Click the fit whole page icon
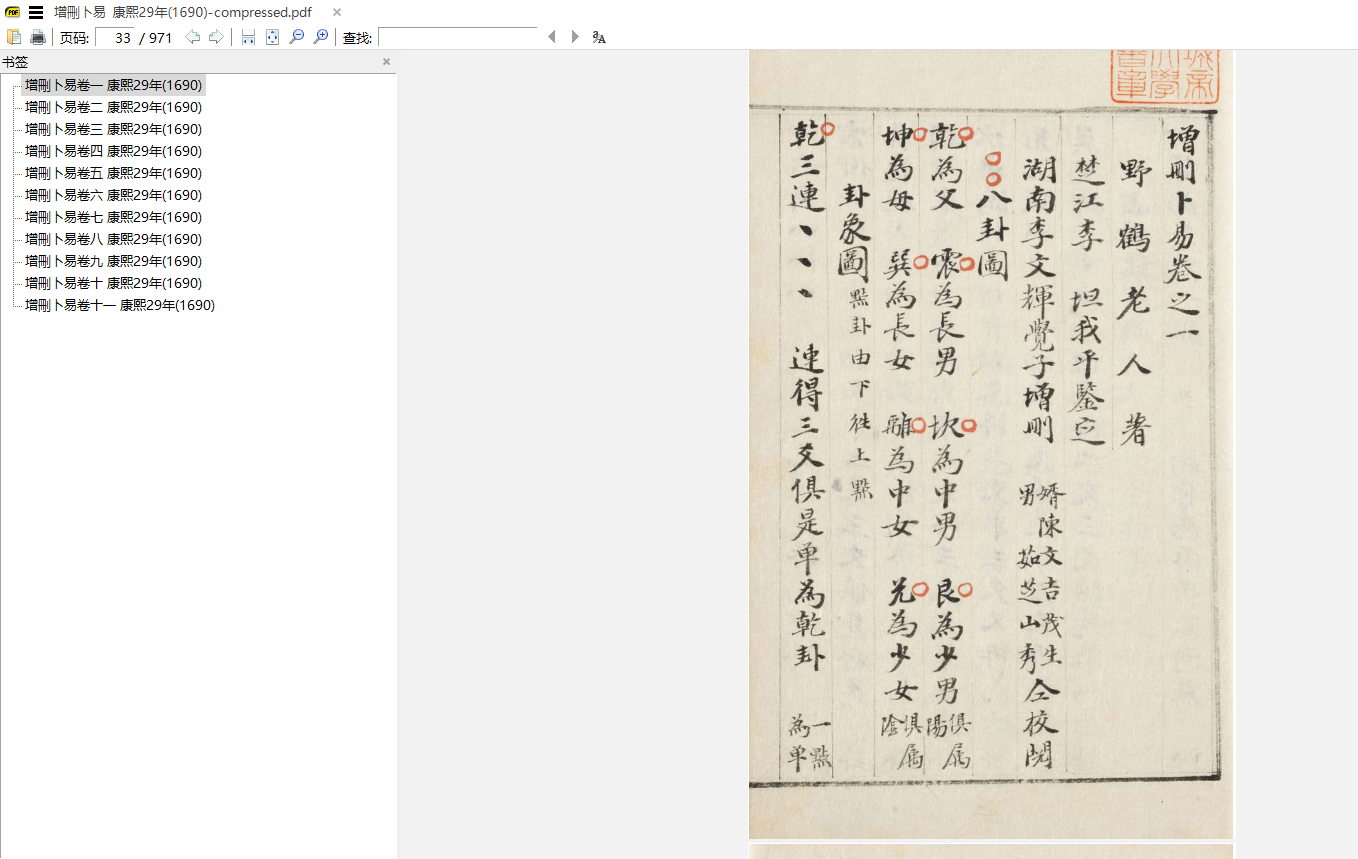 click(x=272, y=37)
